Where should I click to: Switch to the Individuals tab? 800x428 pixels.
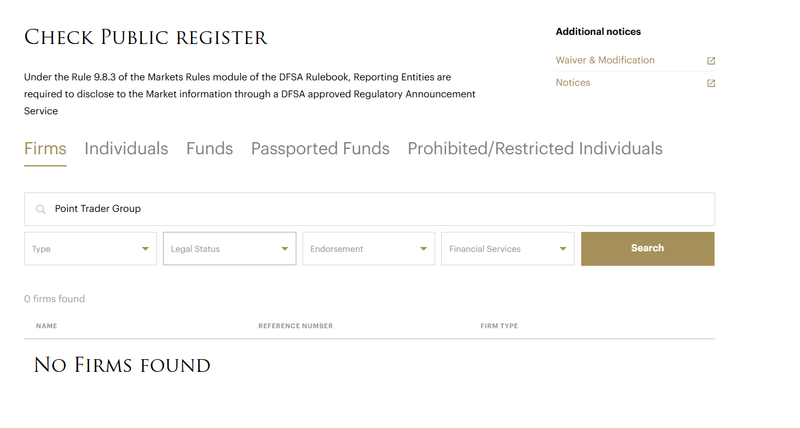click(x=126, y=148)
